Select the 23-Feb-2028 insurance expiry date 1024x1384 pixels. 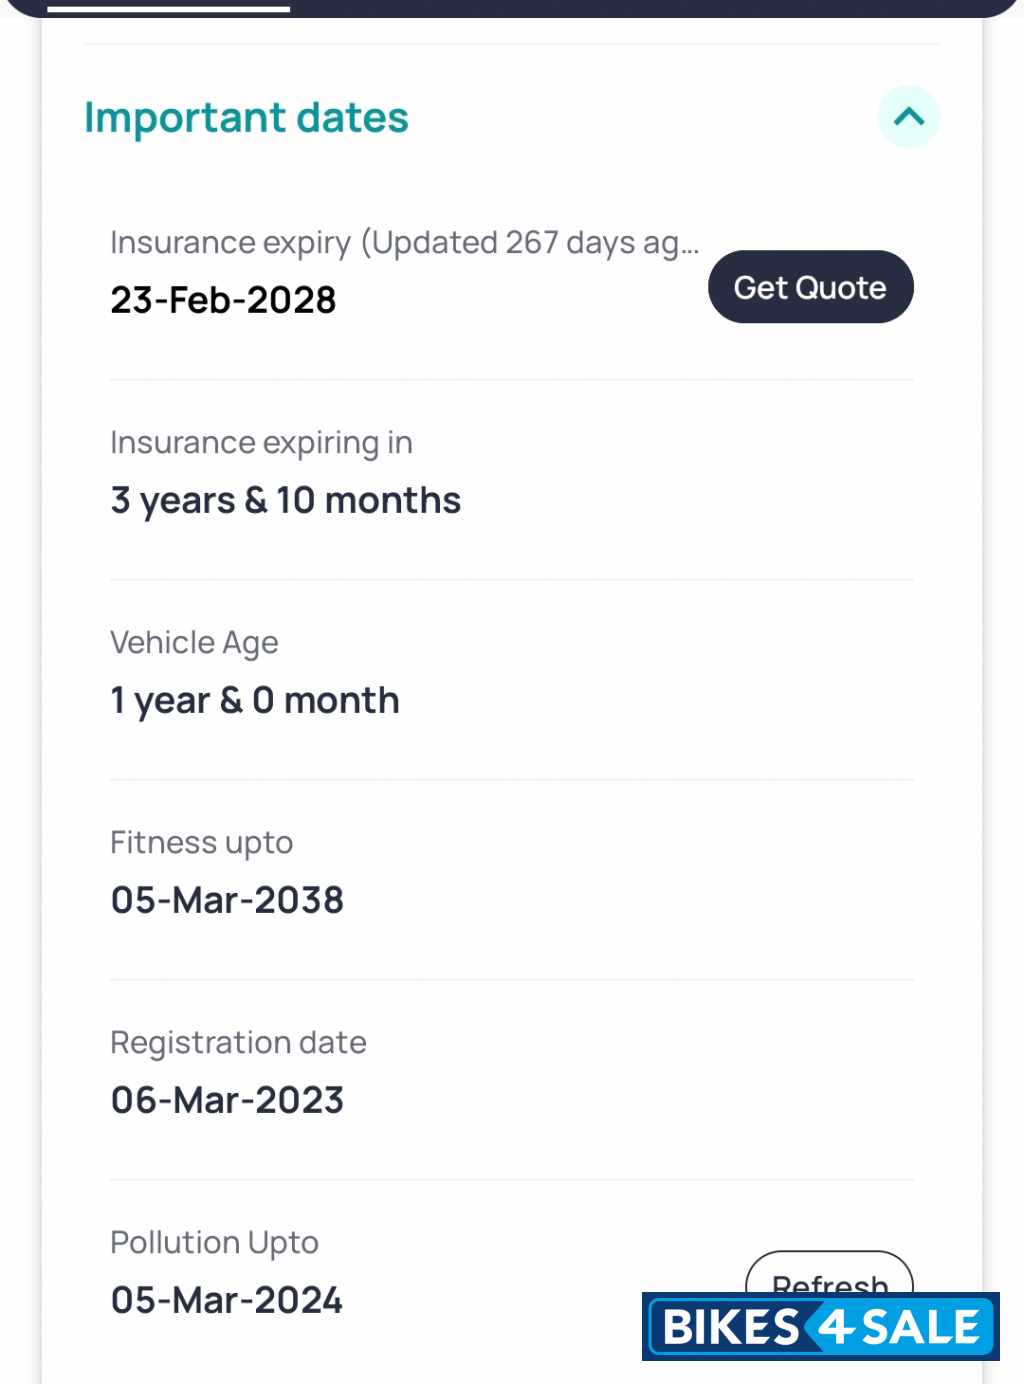[x=223, y=300]
